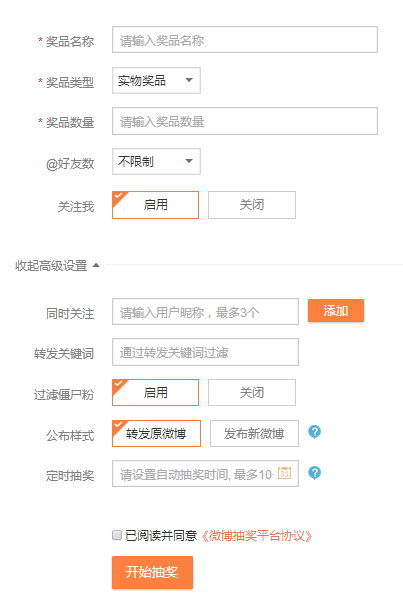
Task: Focus the 转发关键词 filter input field
Action: coord(205,352)
